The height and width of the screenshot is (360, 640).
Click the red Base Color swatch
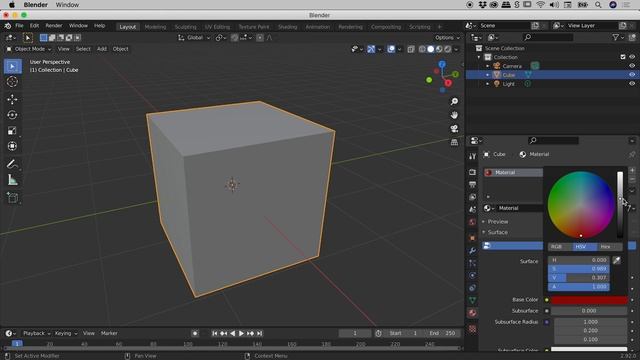(589, 300)
